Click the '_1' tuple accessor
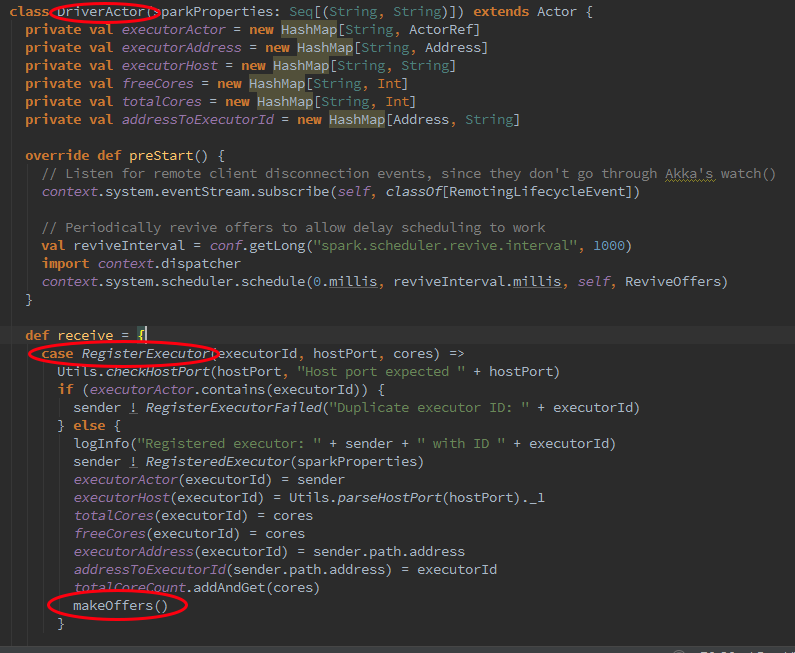The height and width of the screenshot is (653, 795). (x=537, y=498)
